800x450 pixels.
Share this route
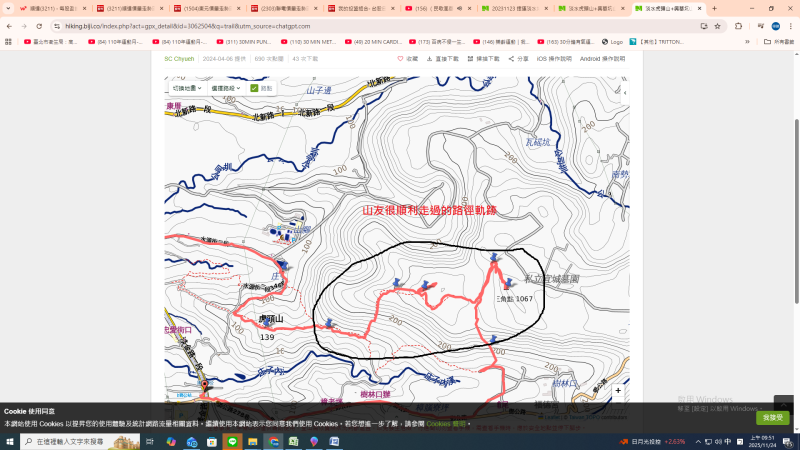(518, 59)
